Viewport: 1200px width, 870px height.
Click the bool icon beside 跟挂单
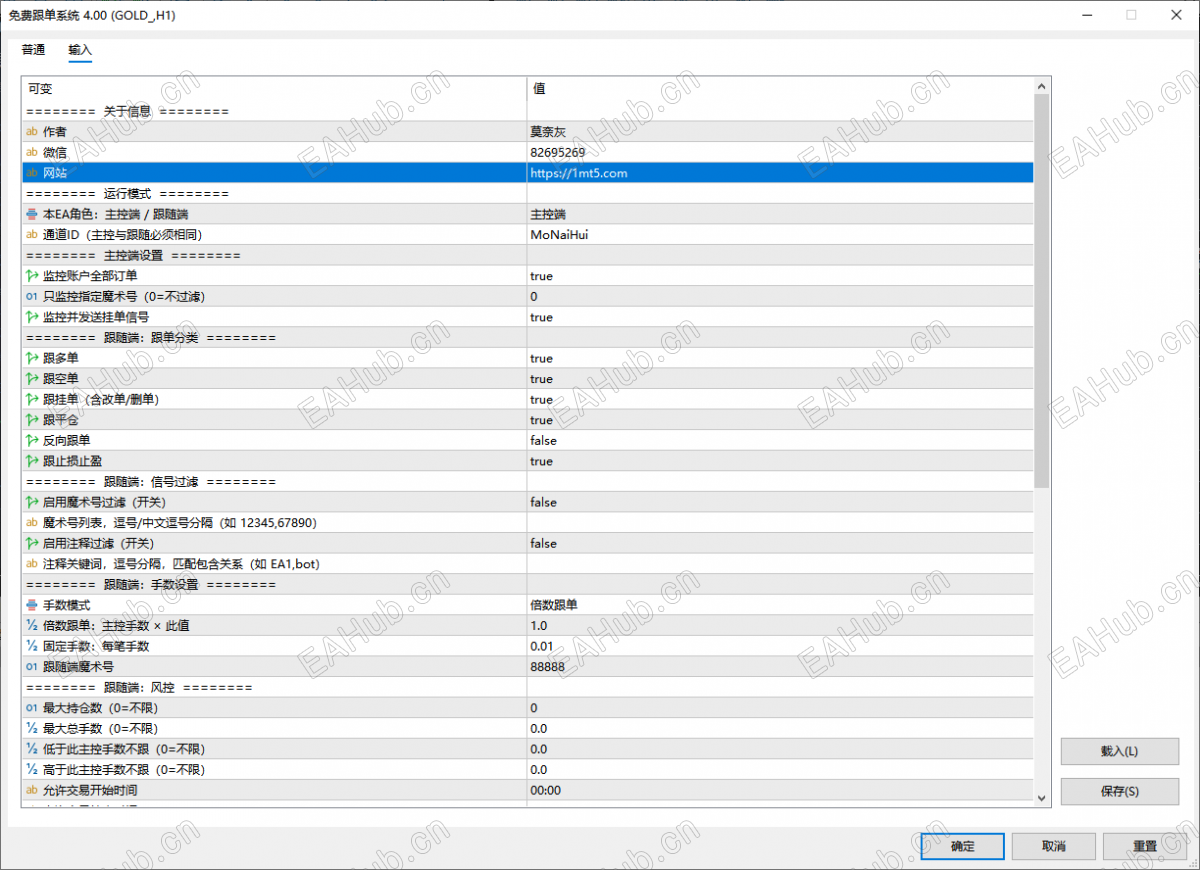click(x=31, y=399)
